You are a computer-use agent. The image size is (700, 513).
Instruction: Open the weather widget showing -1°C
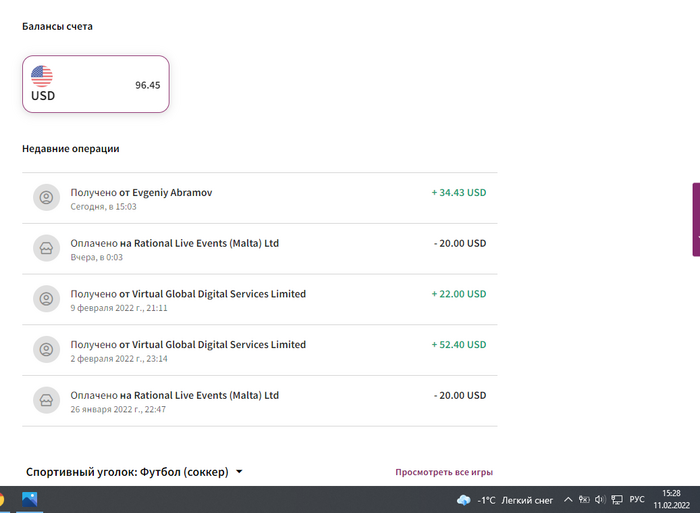(x=504, y=500)
